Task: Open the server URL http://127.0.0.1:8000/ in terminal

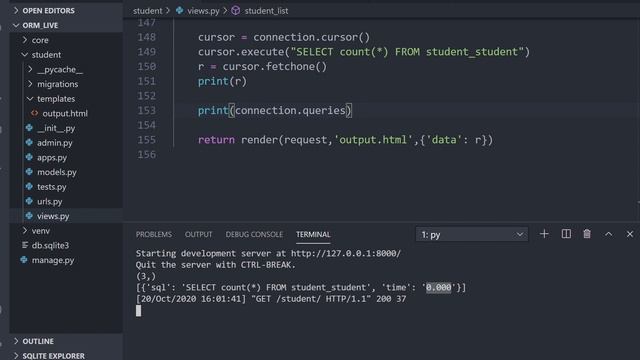Action: click(x=346, y=253)
